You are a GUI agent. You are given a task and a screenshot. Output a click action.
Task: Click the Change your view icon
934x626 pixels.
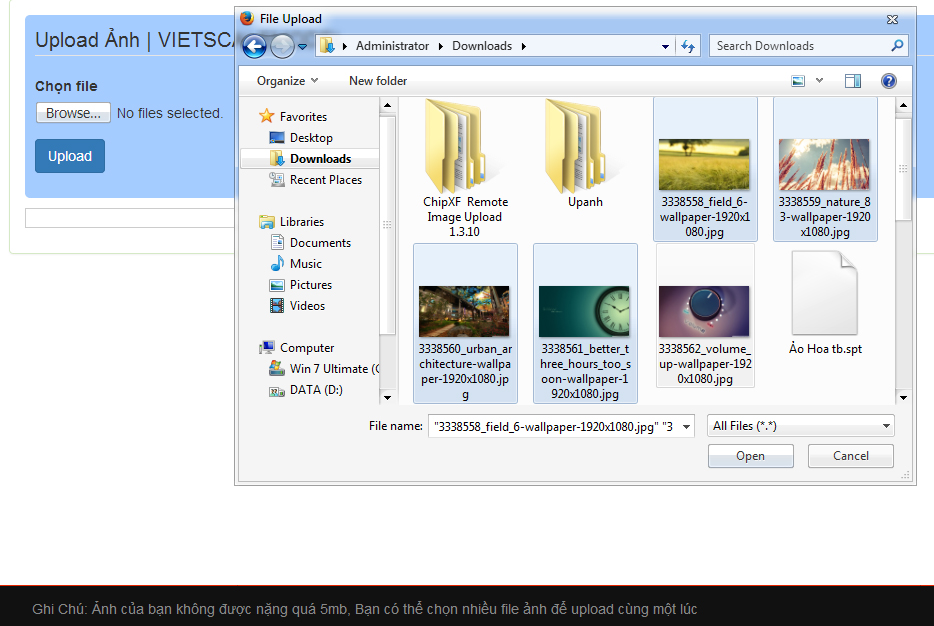click(798, 81)
